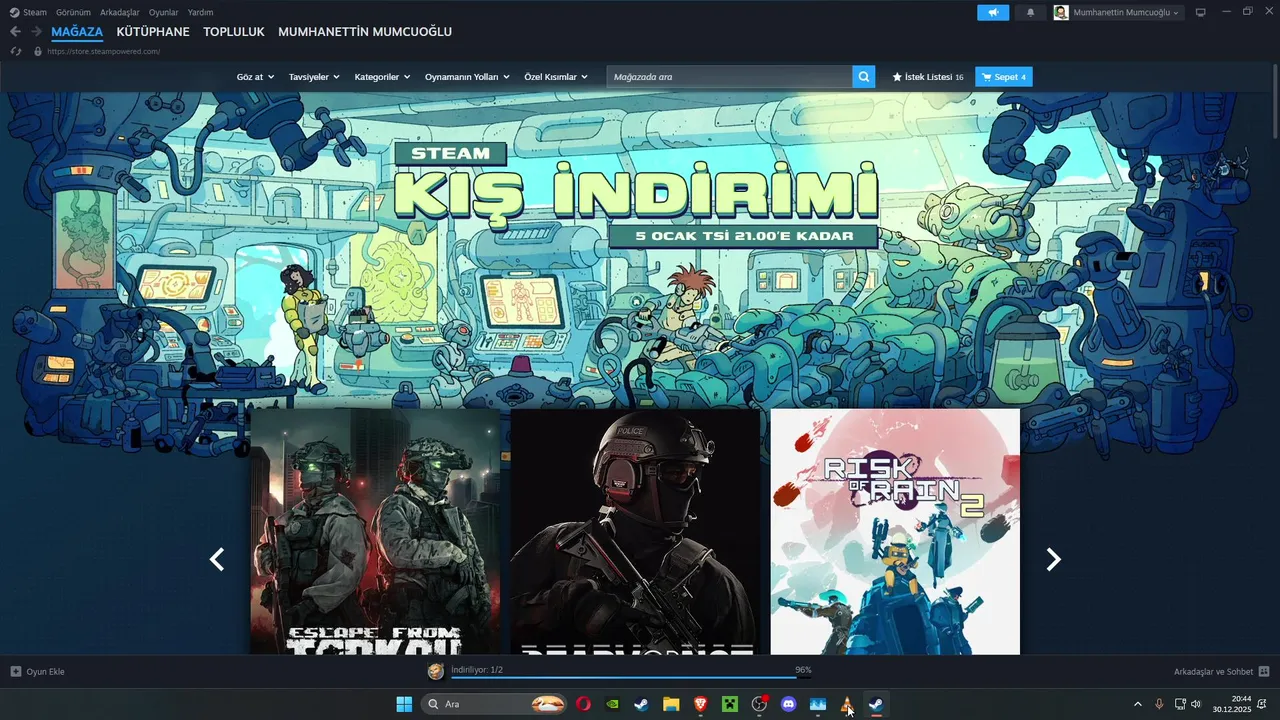The image size is (1280, 720).
Task: Open File Explorer from the taskbar
Action: point(671,704)
